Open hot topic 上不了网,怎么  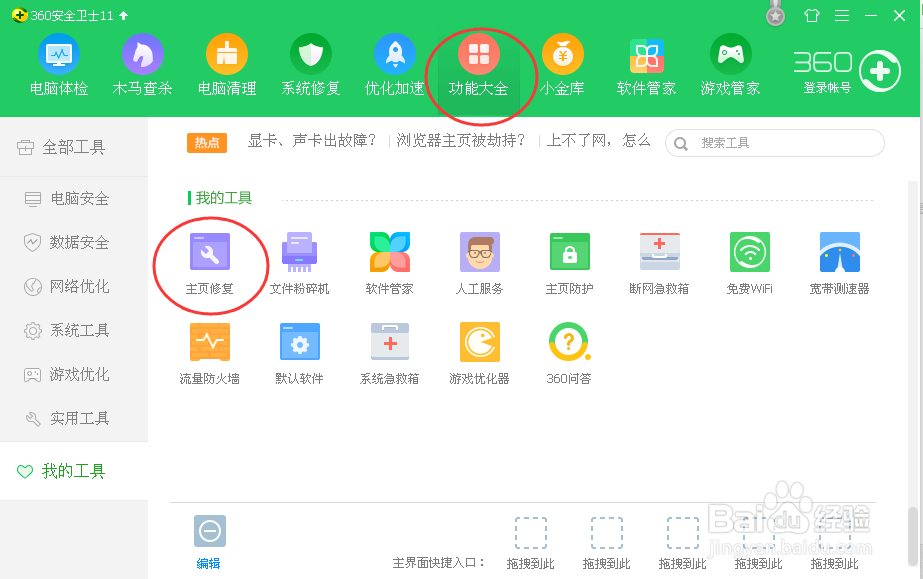[x=598, y=141]
